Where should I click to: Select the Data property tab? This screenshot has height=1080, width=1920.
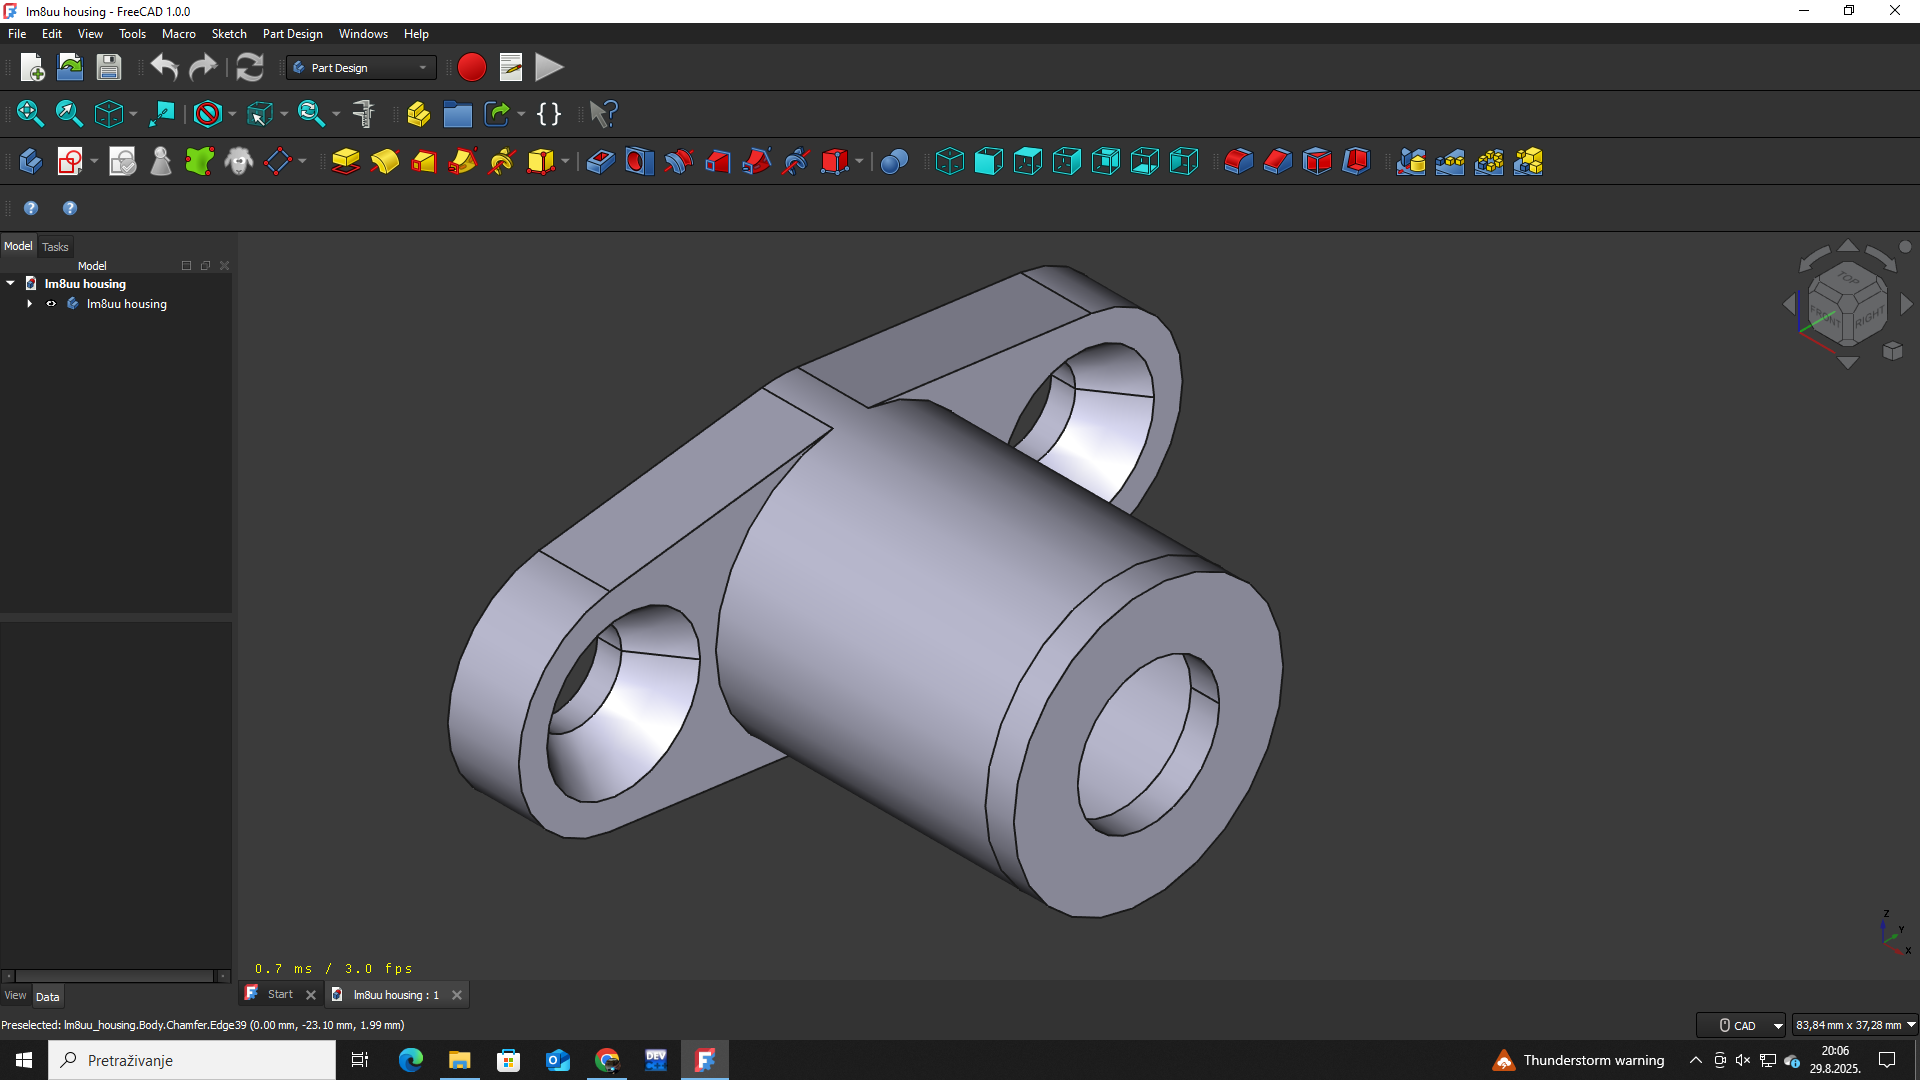(x=47, y=996)
